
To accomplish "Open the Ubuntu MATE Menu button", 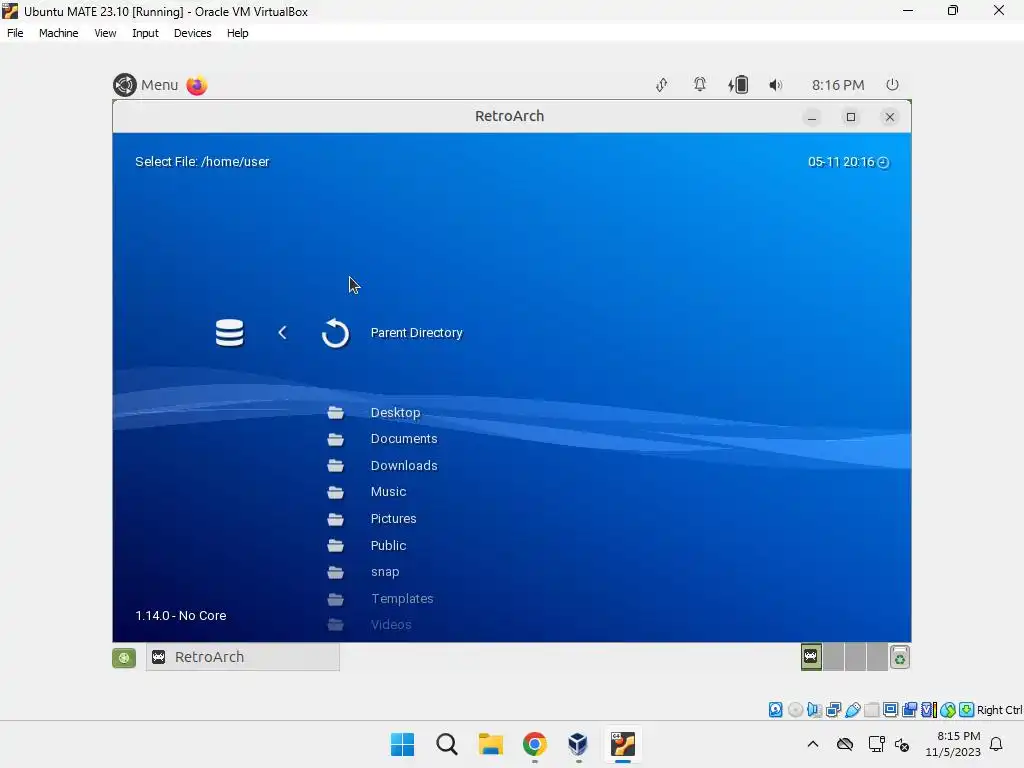I will click(x=146, y=85).
